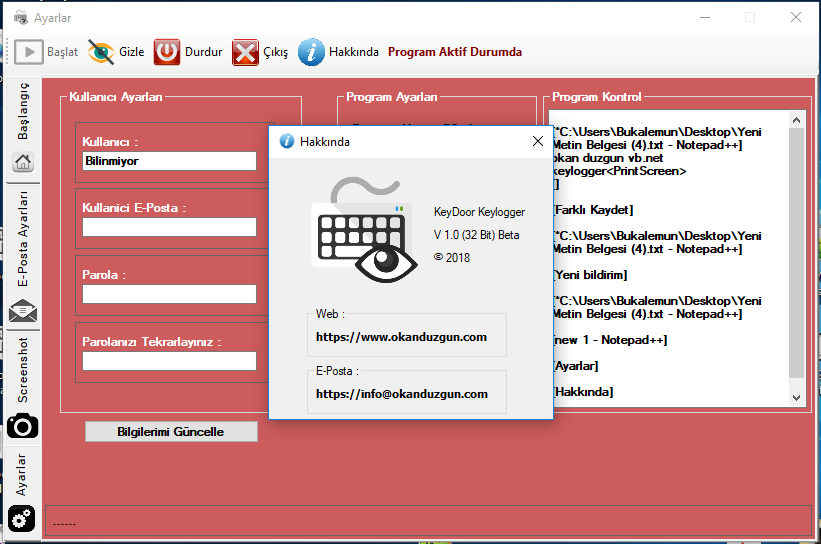Click the keyboard-eye KeyDoor logo
Viewport: 821px width, 544px height.
click(x=364, y=230)
